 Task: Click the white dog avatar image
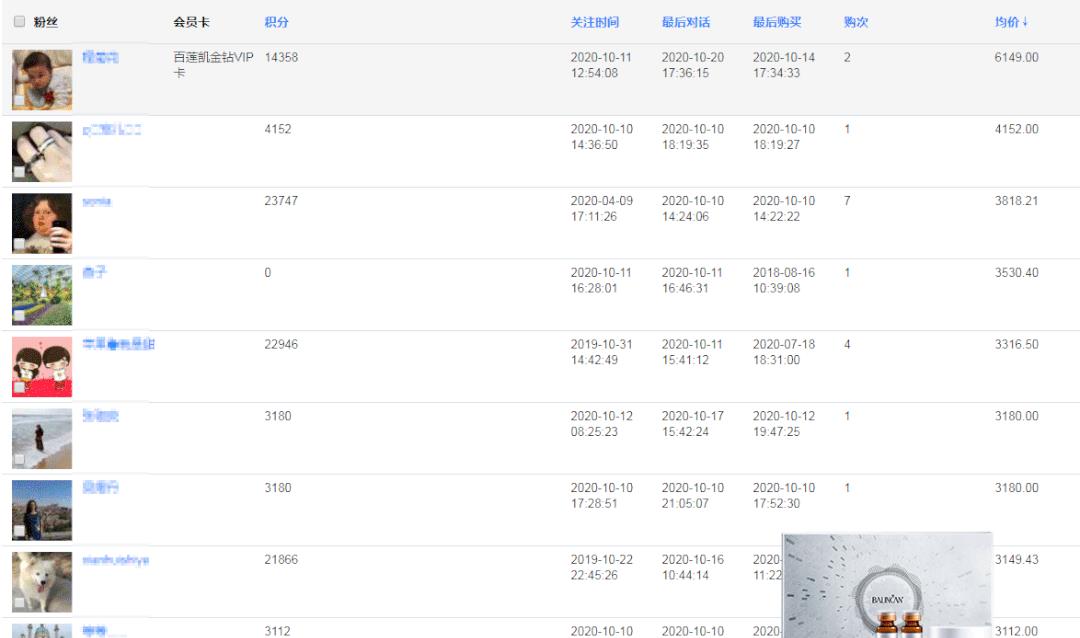click(x=42, y=580)
